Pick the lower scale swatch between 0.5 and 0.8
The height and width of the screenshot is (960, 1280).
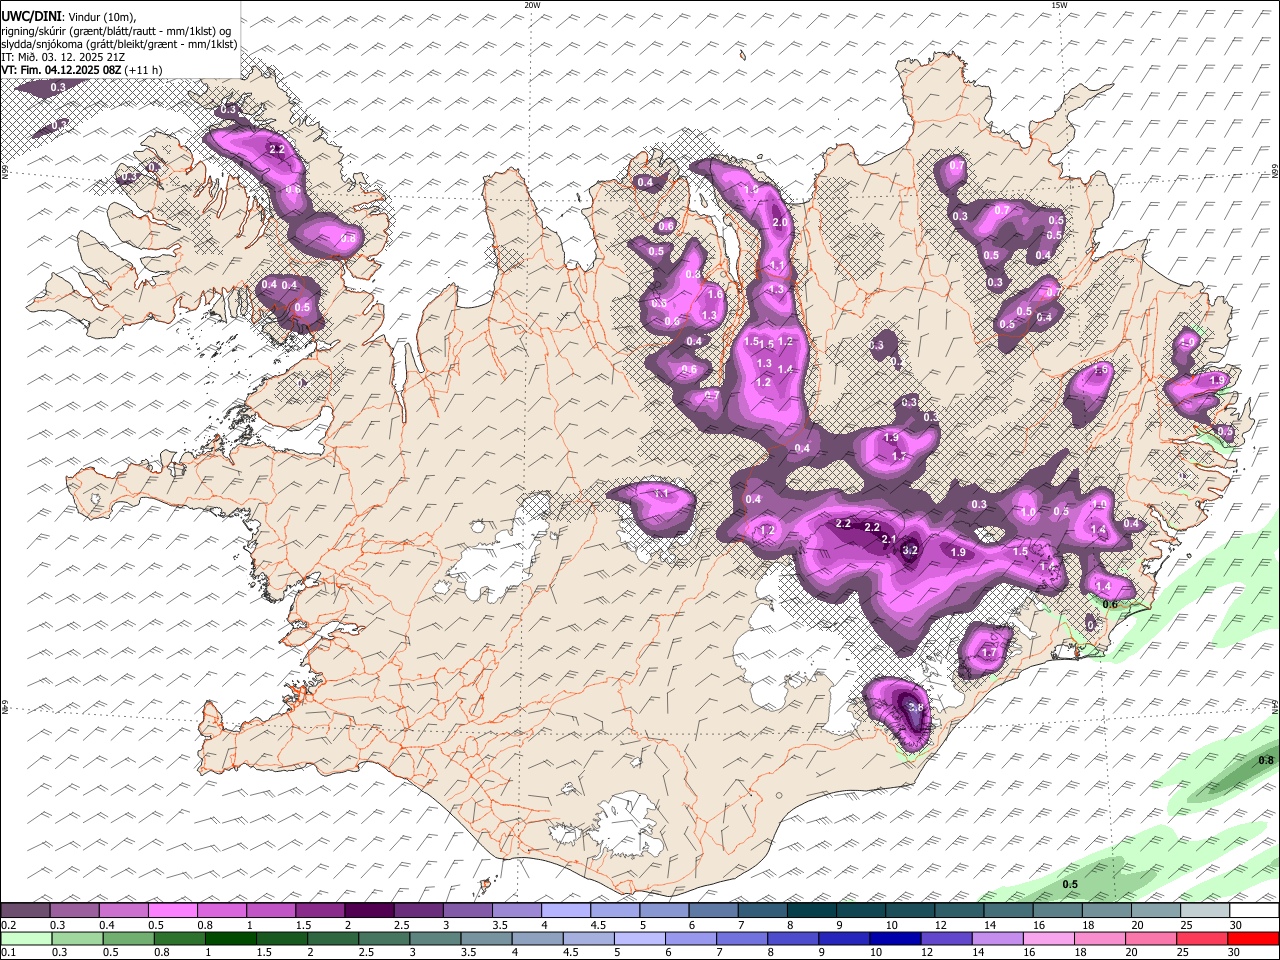[129, 938]
